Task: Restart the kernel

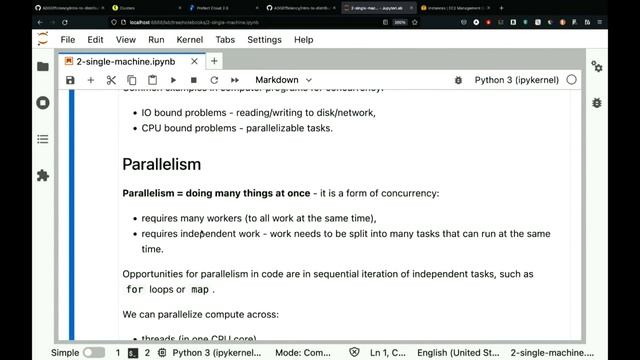Action: click(214, 80)
